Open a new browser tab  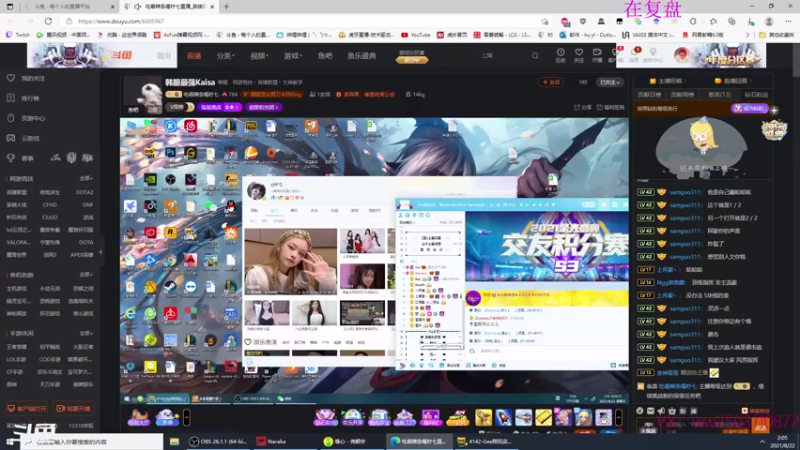click(226, 7)
